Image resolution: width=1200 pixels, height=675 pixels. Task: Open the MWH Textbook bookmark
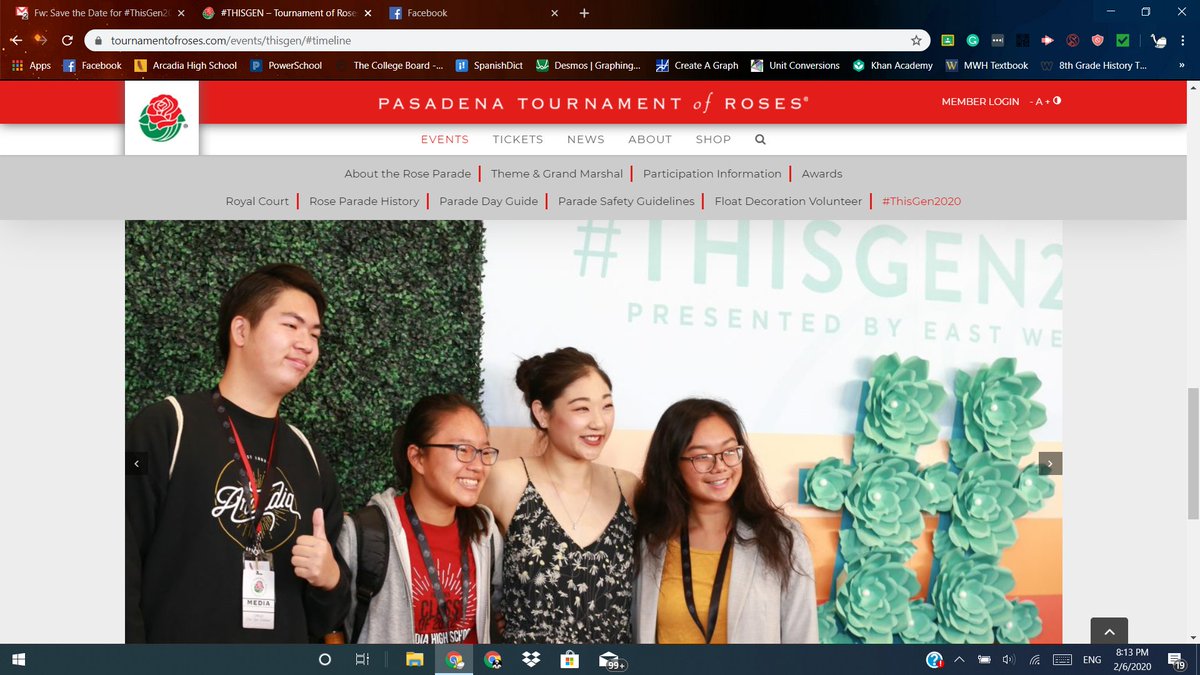click(987, 65)
